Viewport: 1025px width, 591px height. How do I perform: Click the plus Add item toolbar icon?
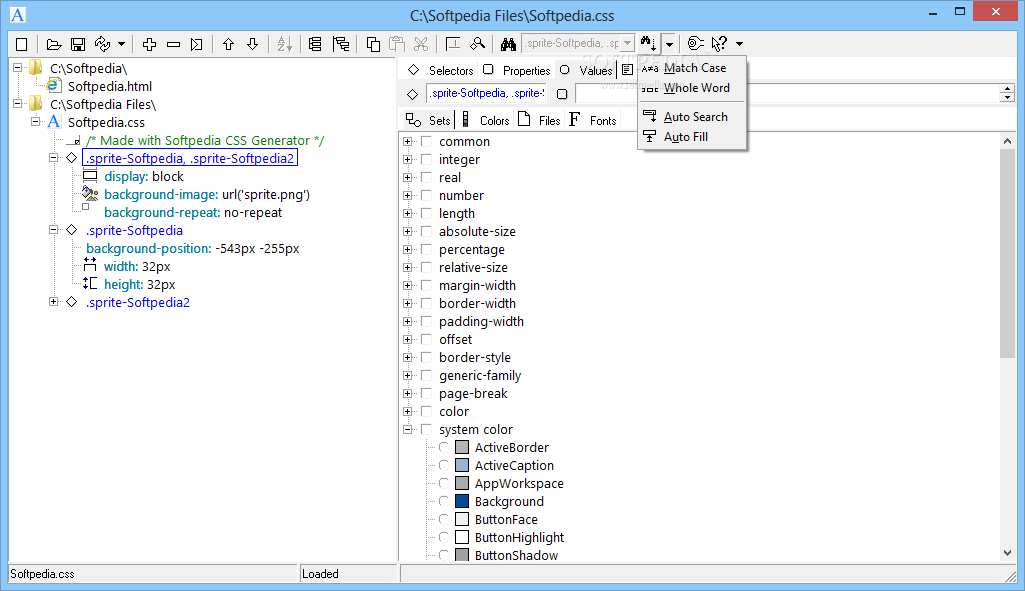(150, 44)
